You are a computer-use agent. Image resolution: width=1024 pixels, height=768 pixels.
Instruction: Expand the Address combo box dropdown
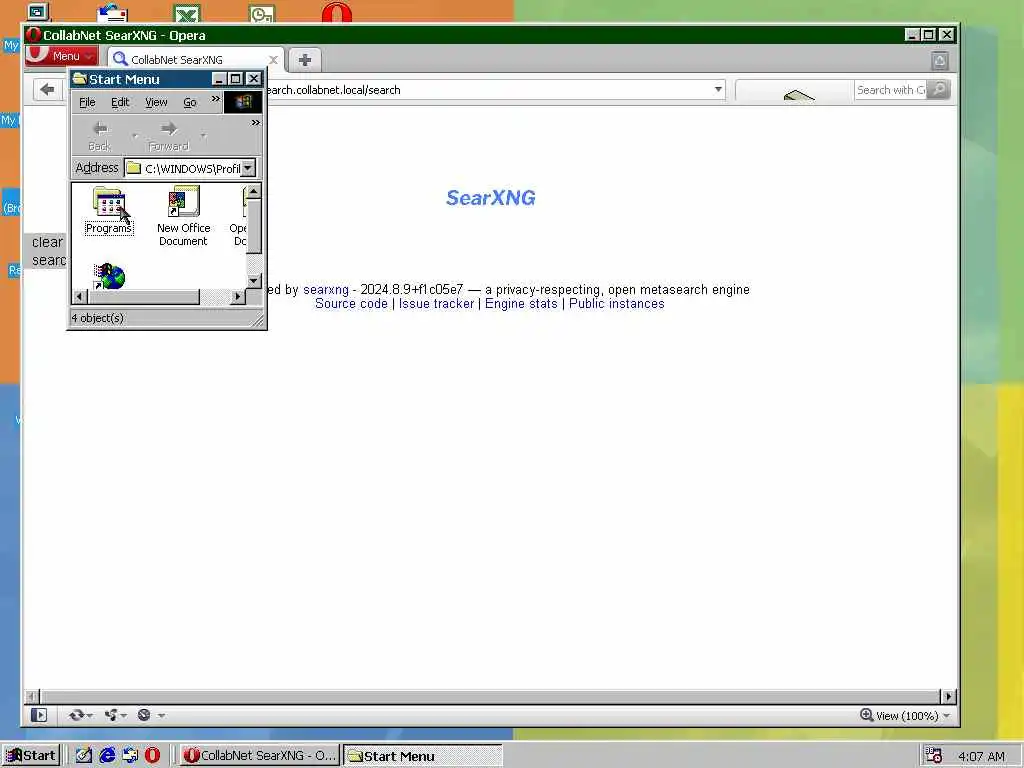[248, 168]
